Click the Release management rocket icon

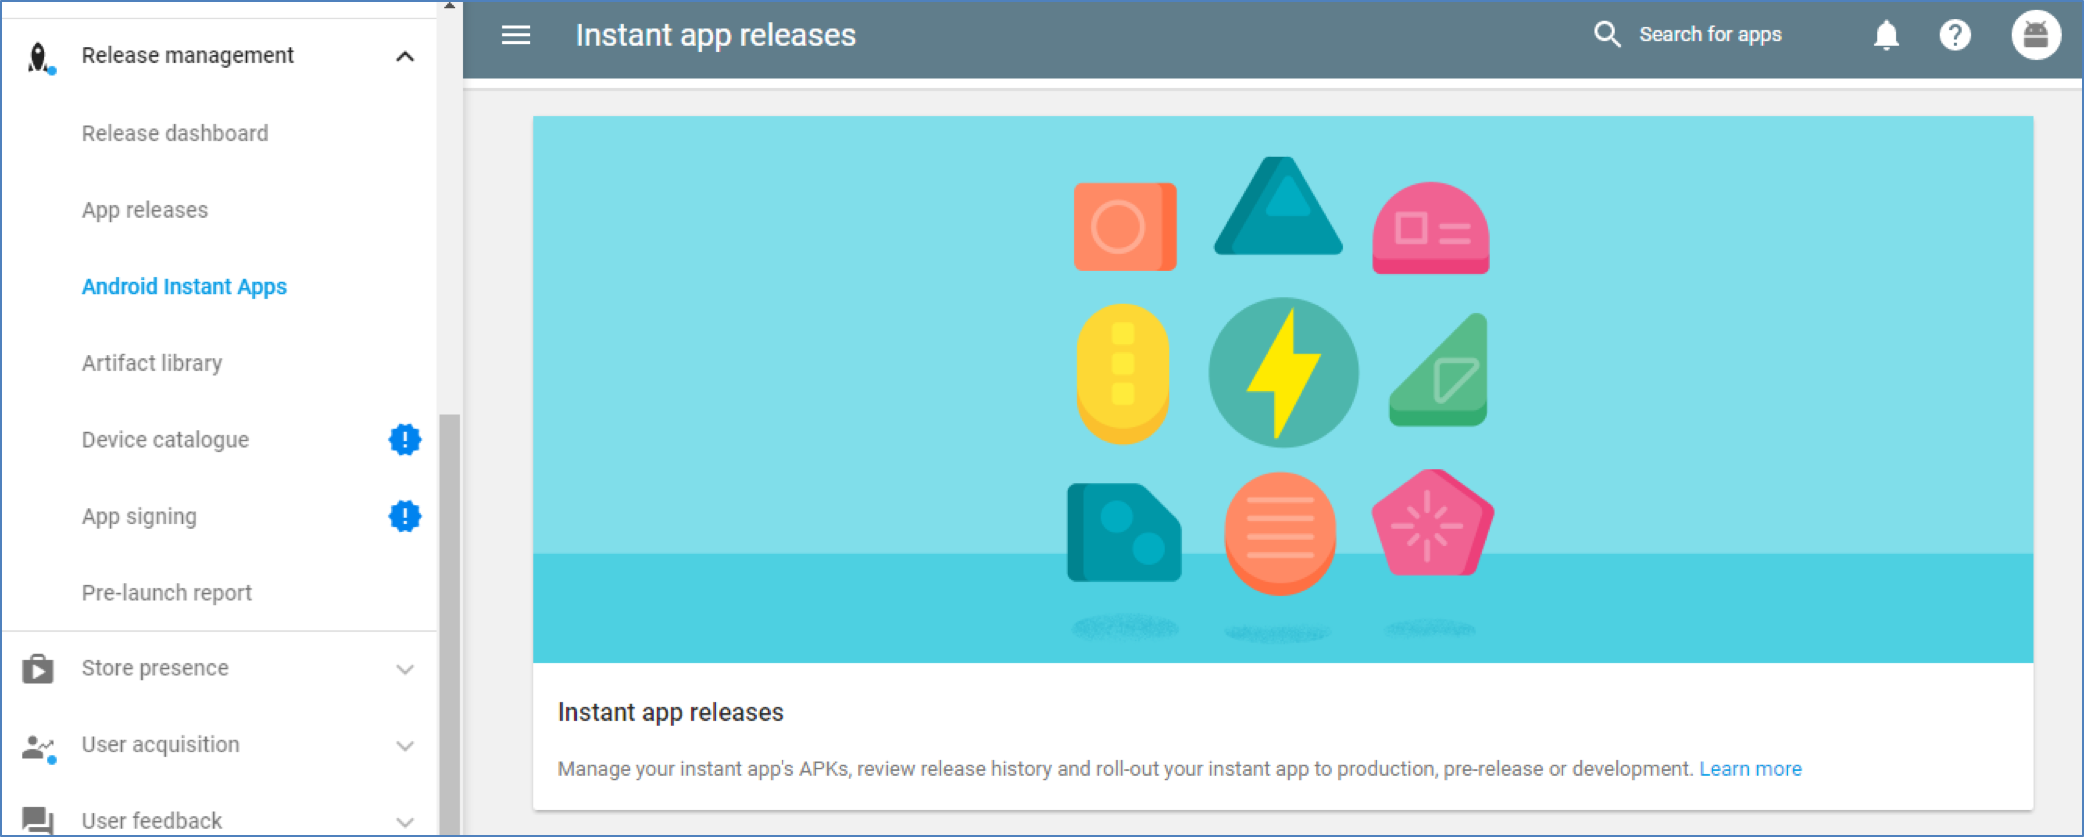[x=39, y=57]
